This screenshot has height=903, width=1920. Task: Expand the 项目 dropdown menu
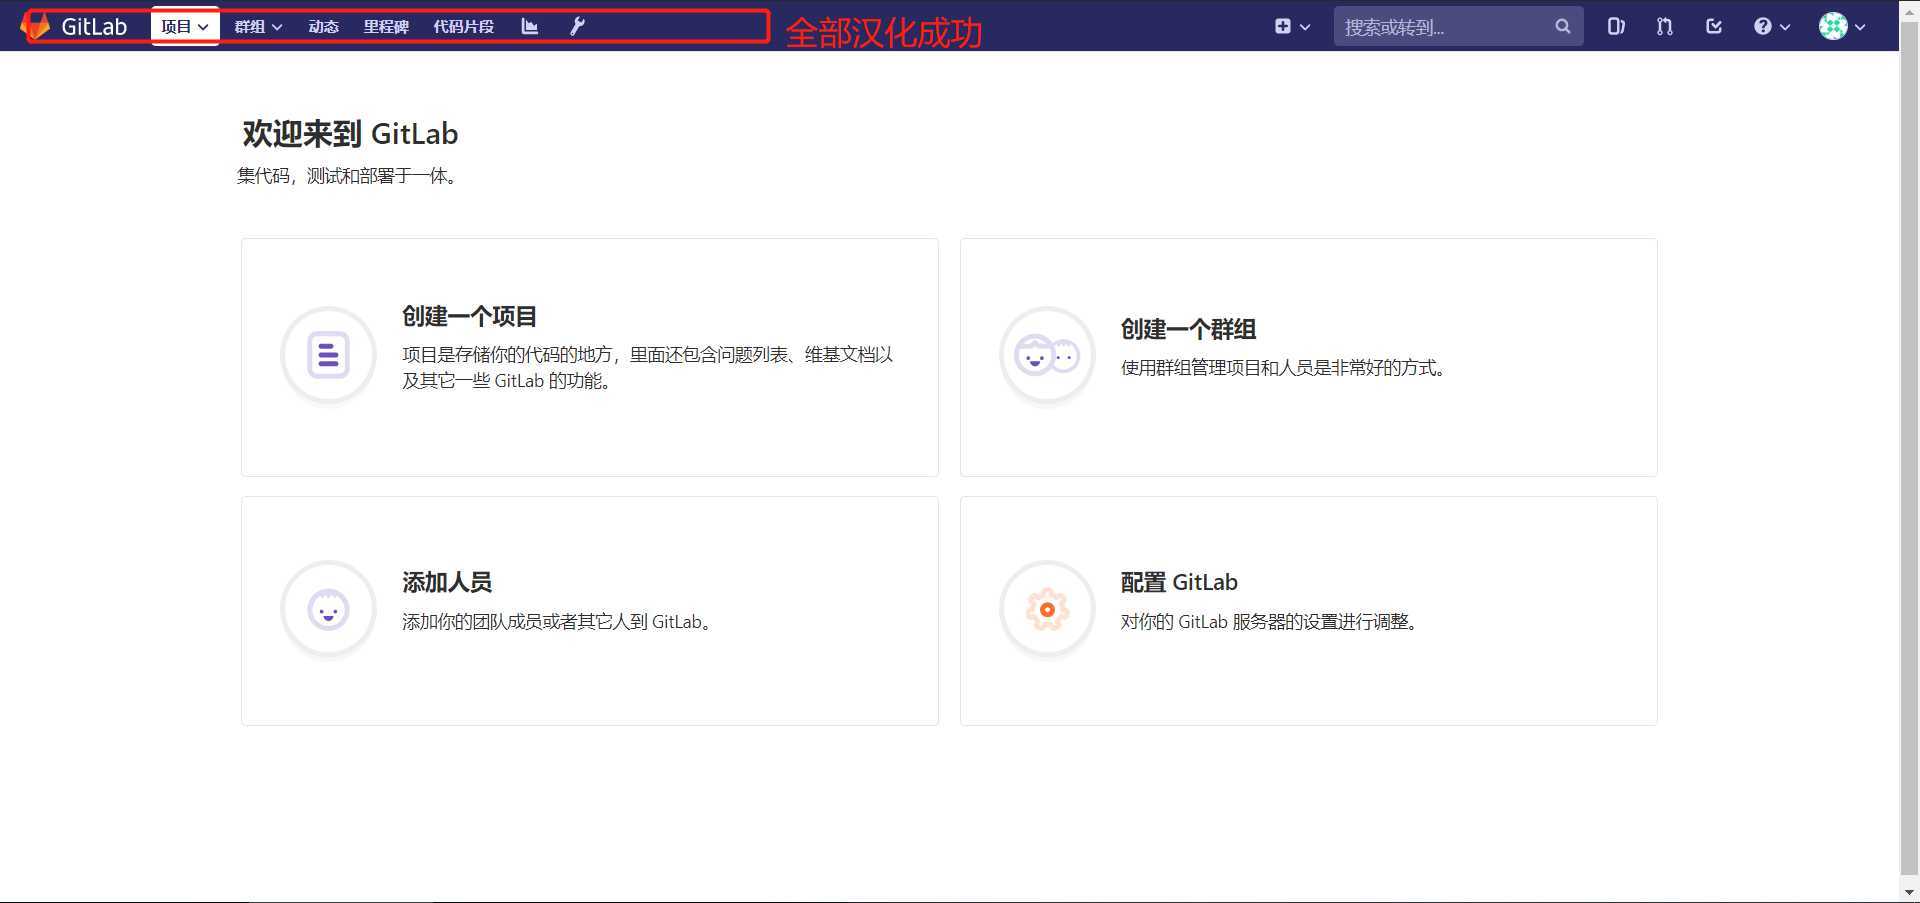point(185,27)
